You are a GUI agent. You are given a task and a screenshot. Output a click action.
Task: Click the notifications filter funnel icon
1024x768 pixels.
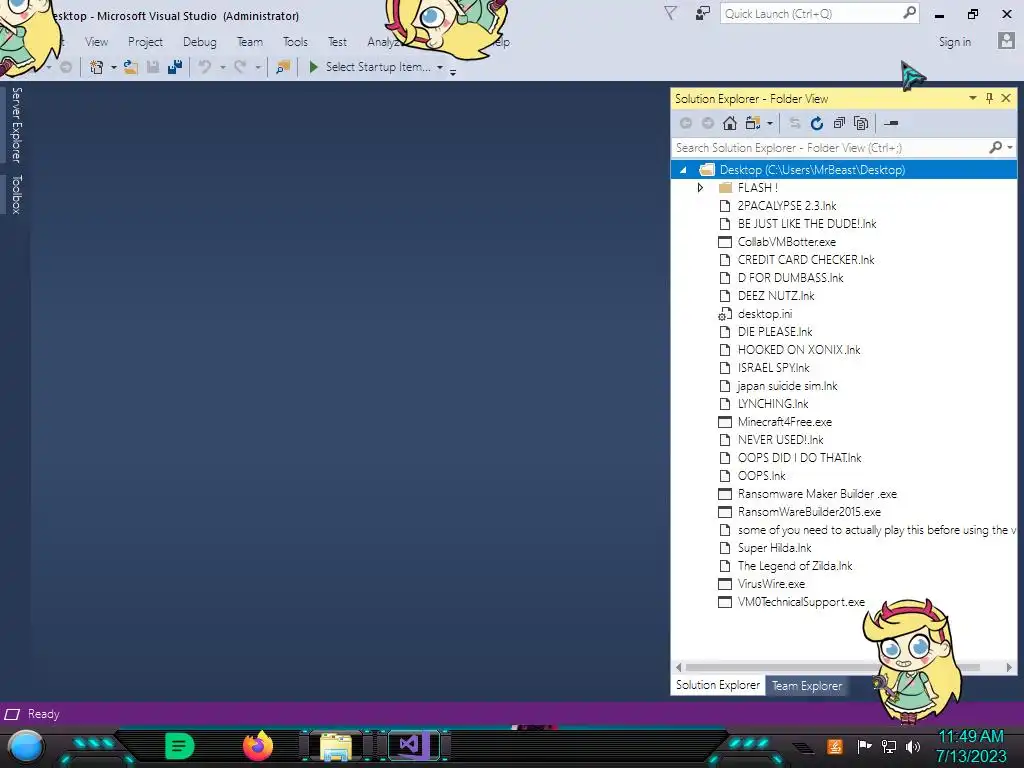click(x=670, y=13)
